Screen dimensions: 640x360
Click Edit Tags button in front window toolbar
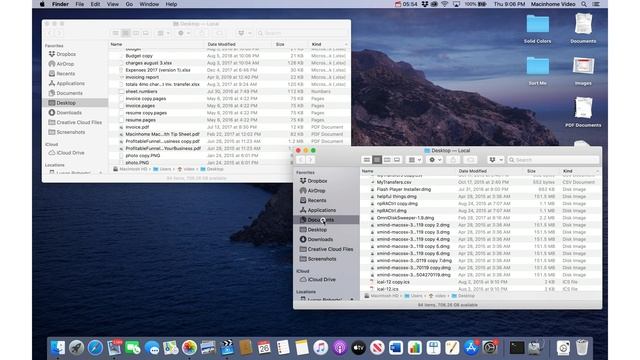tap(470, 160)
